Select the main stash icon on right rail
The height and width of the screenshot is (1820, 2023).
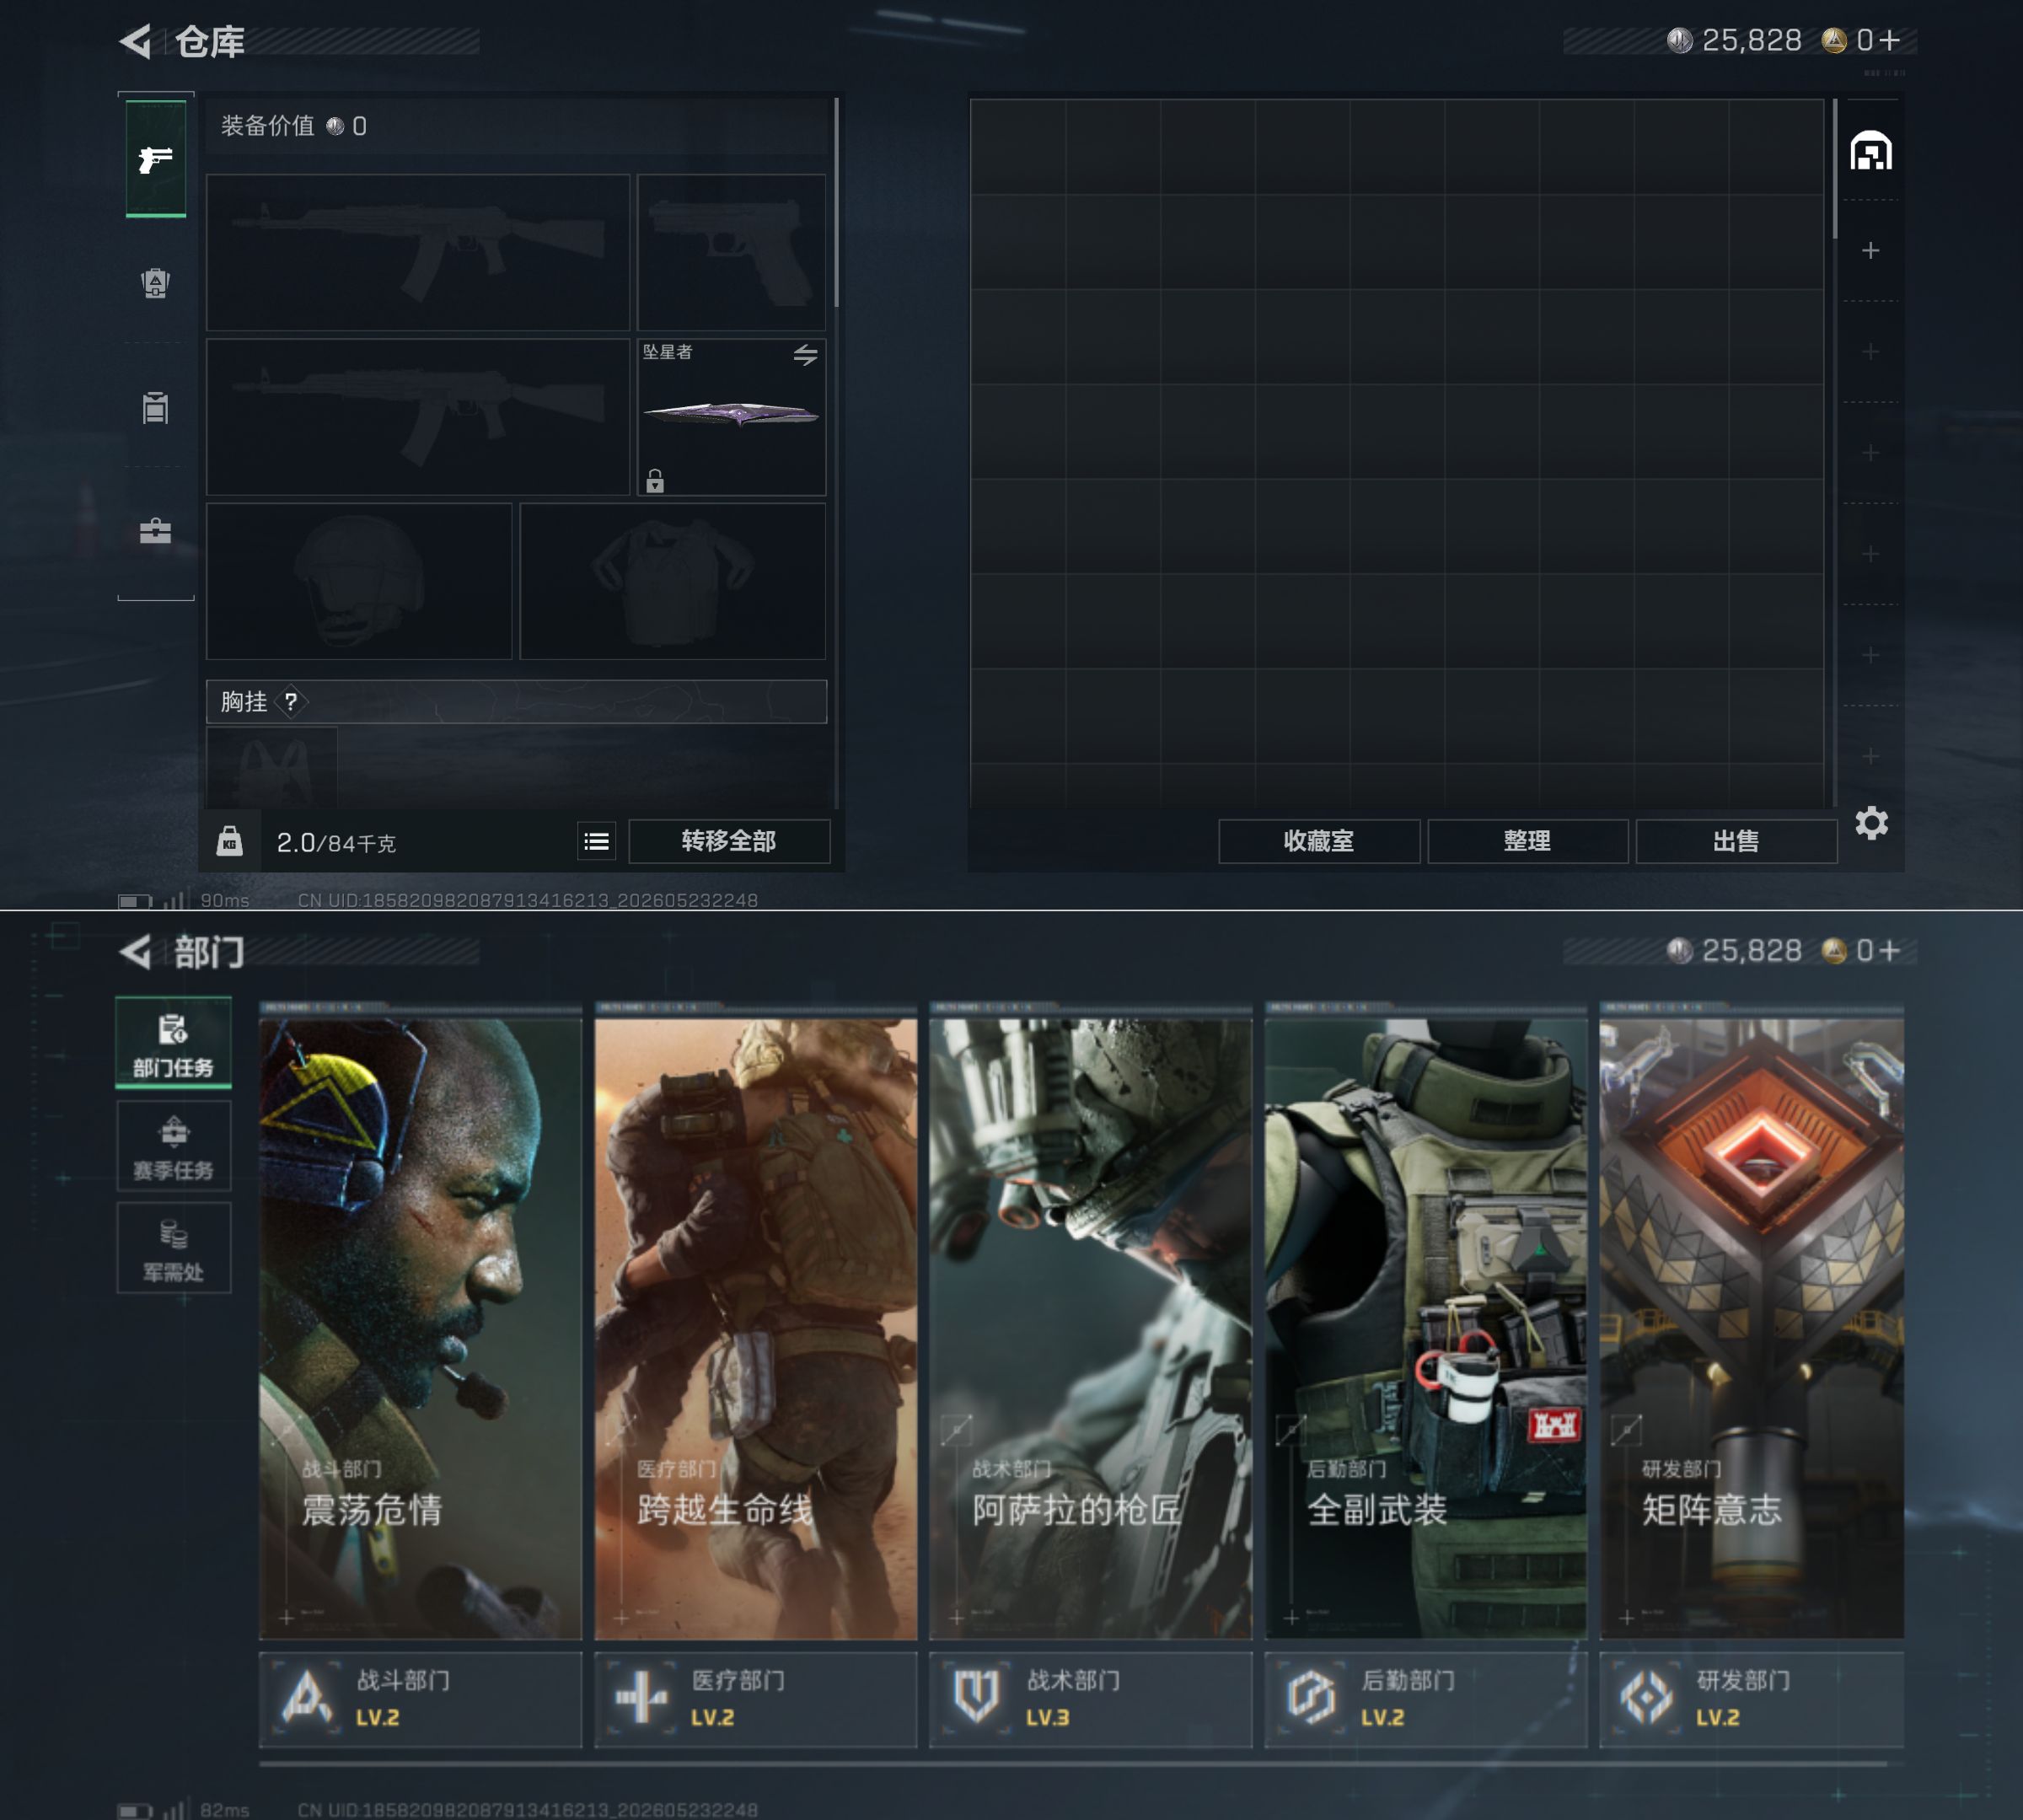(x=1871, y=151)
